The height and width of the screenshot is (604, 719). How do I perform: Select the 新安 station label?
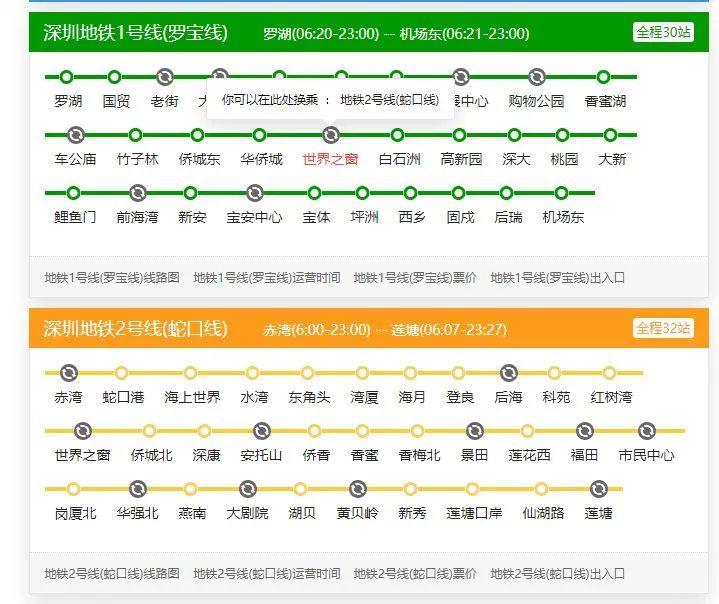[192, 217]
